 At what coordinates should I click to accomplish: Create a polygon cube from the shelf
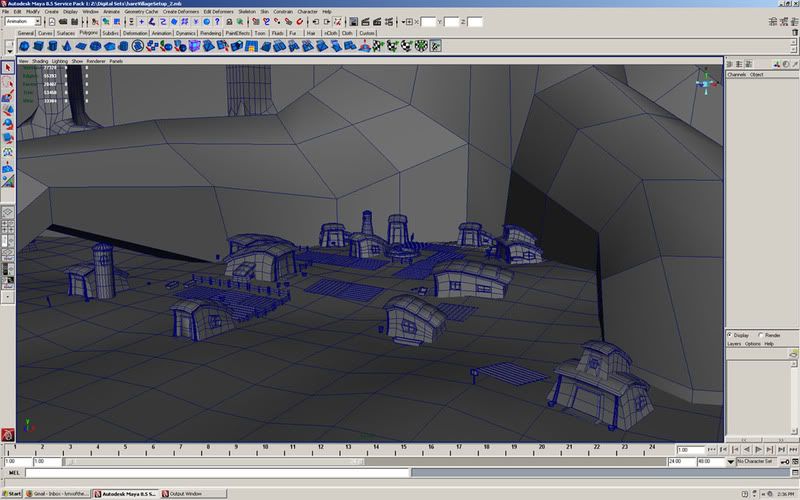[38, 46]
